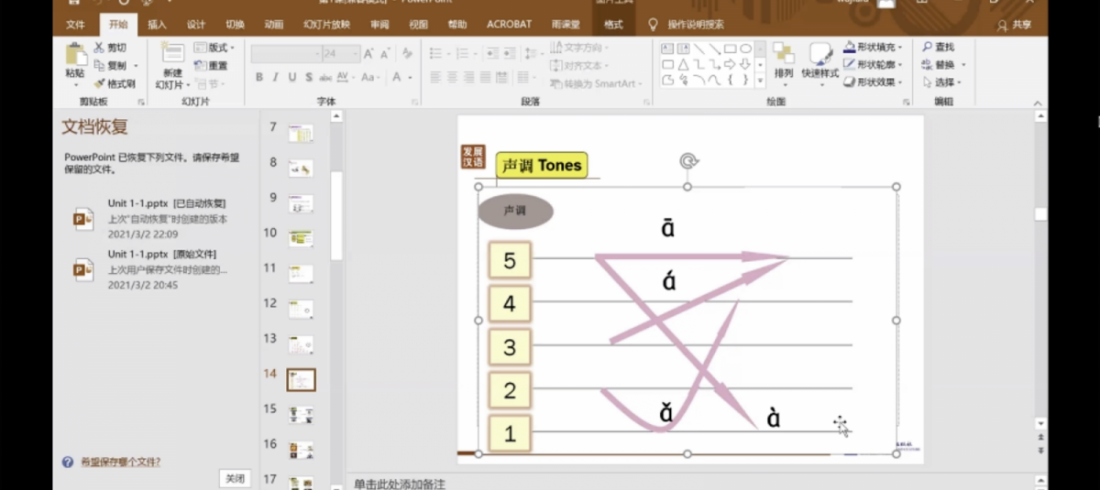
Task: Open the Select (选择) dropdown
Action: [x=944, y=82]
